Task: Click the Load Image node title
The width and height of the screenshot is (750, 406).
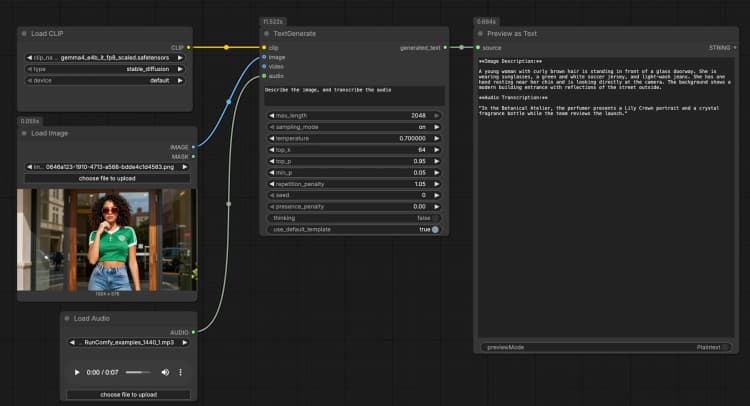Action: point(50,133)
